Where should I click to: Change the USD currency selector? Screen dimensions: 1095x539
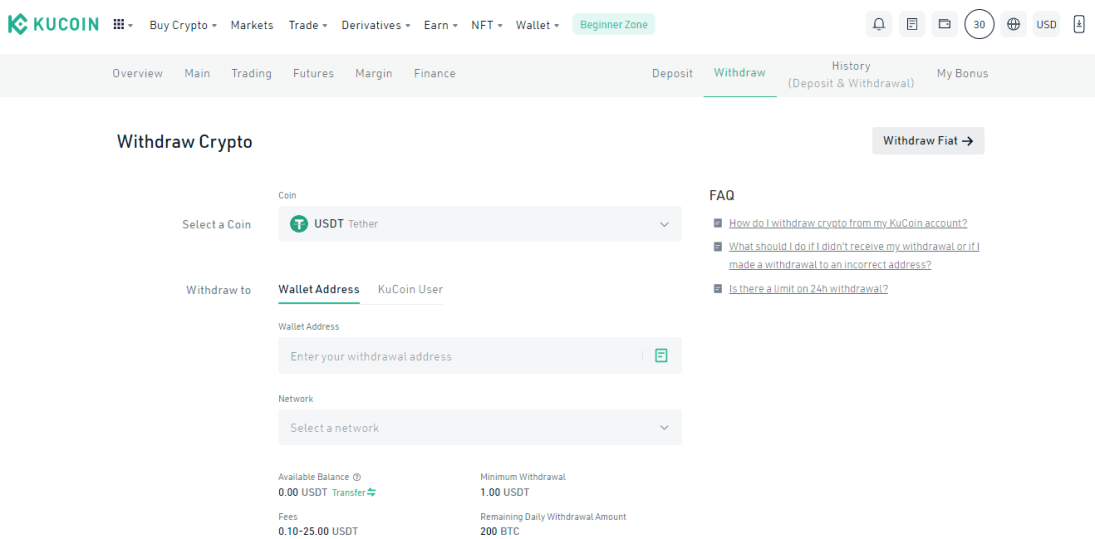pyautogui.click(x=1046, y=24)
